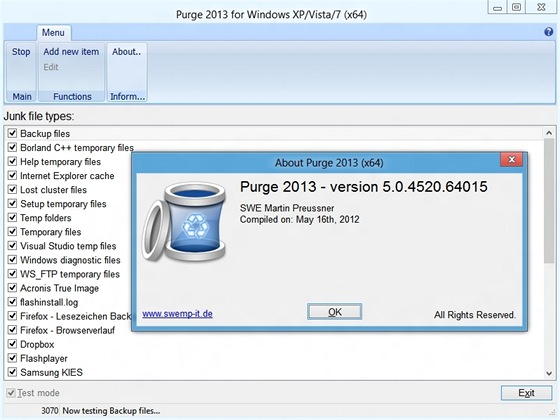This screenshot has height=420, width=560.
Task: Toggle Setup temporary files checkbox
Action: tap(12, 204)
